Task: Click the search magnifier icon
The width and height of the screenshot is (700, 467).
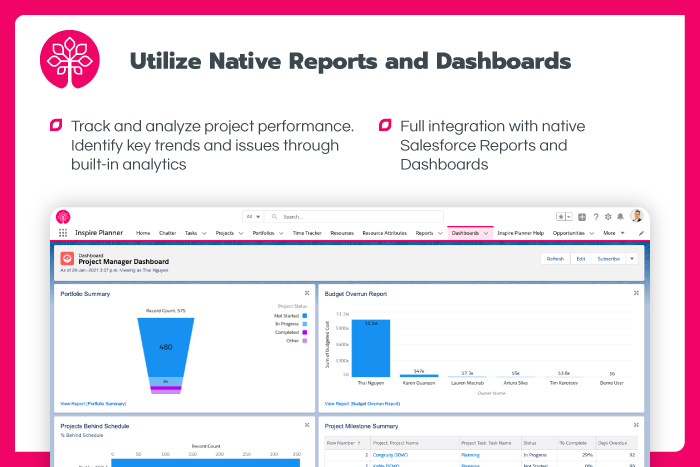Action: click(x=275, y=217)
